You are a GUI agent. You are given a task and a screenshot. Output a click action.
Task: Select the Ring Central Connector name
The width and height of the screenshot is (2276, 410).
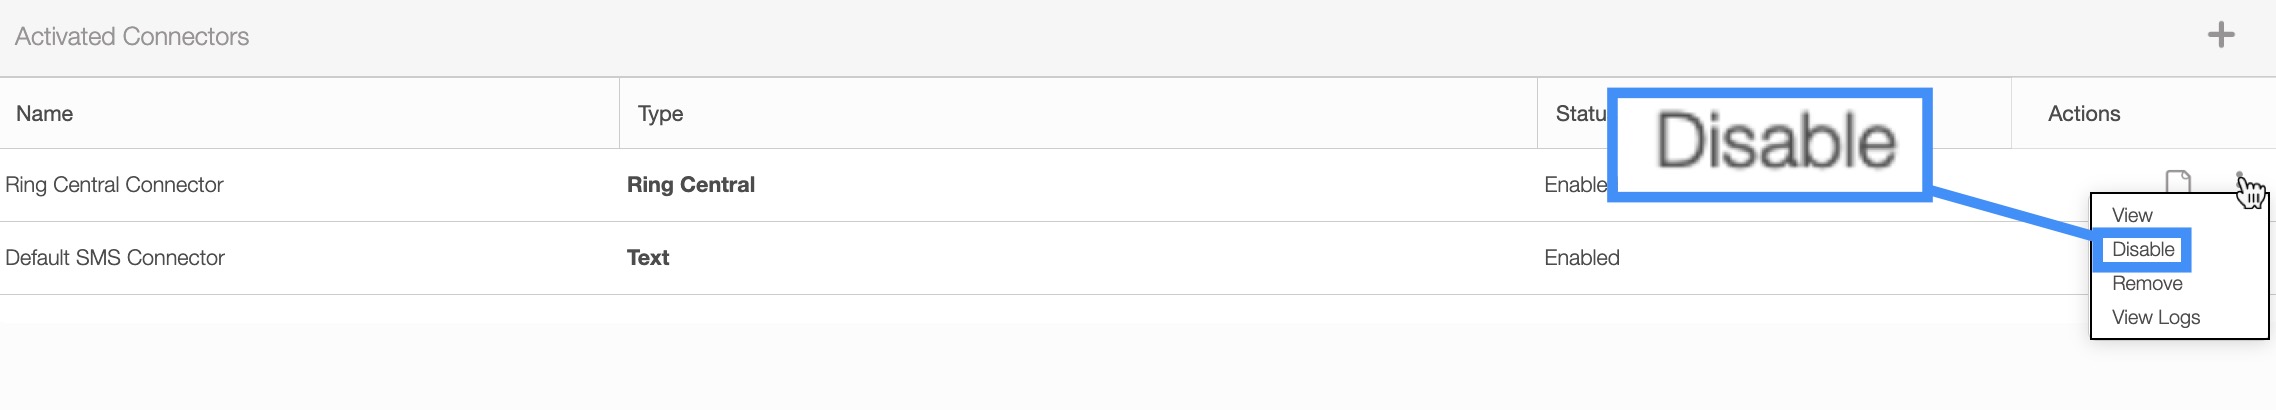coord(114,185)
